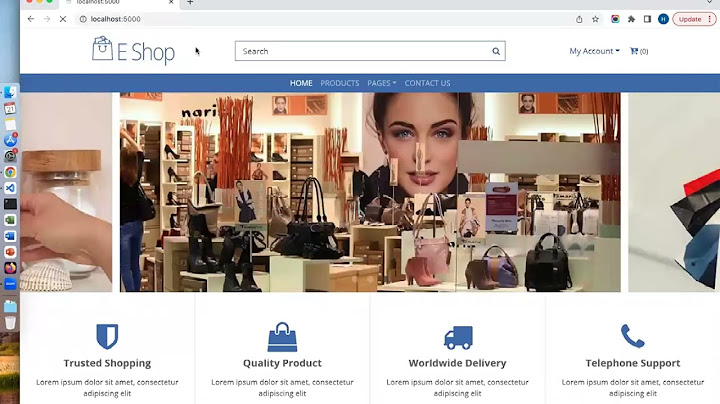720x404 pixels.
Task: Open the colorful camera extension icon
Action: (615, 19)
